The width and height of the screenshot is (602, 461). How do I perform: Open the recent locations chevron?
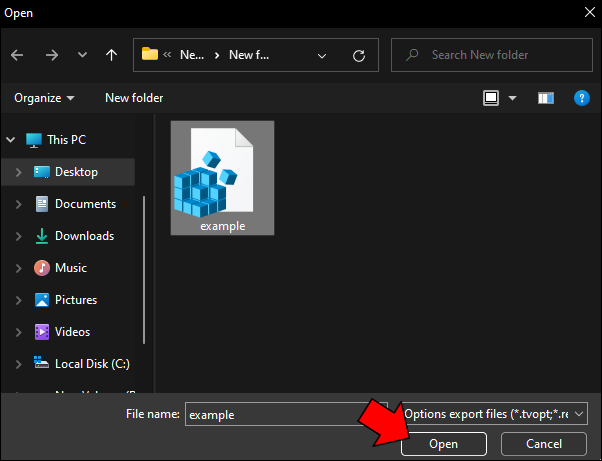click(x=82, y=55)
